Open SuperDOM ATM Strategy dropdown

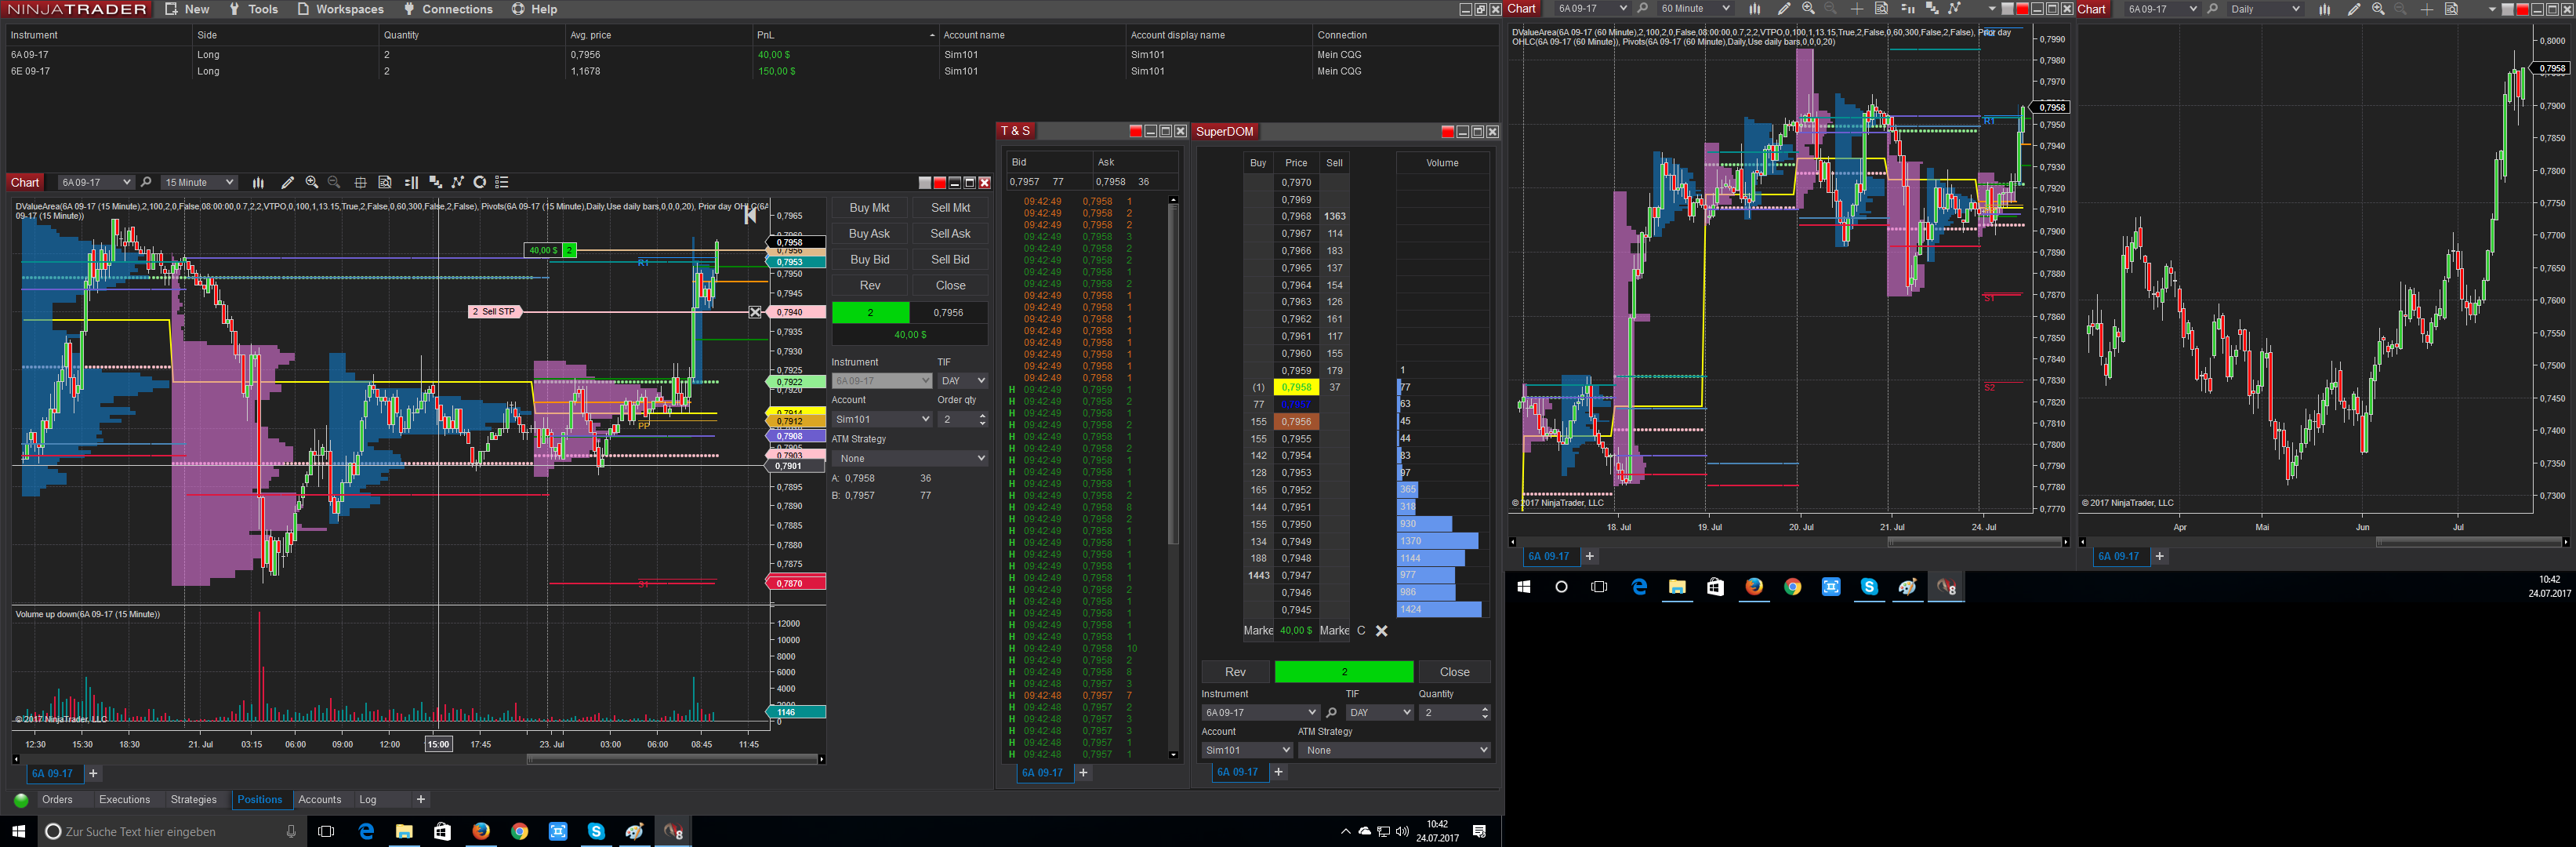[1395, 750]
